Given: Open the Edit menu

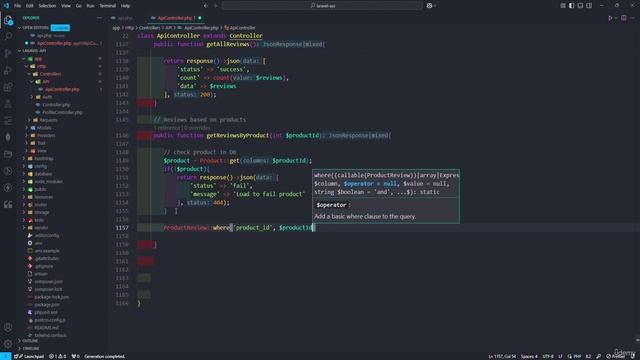Looking at the screenshot, I should point(29,6).
